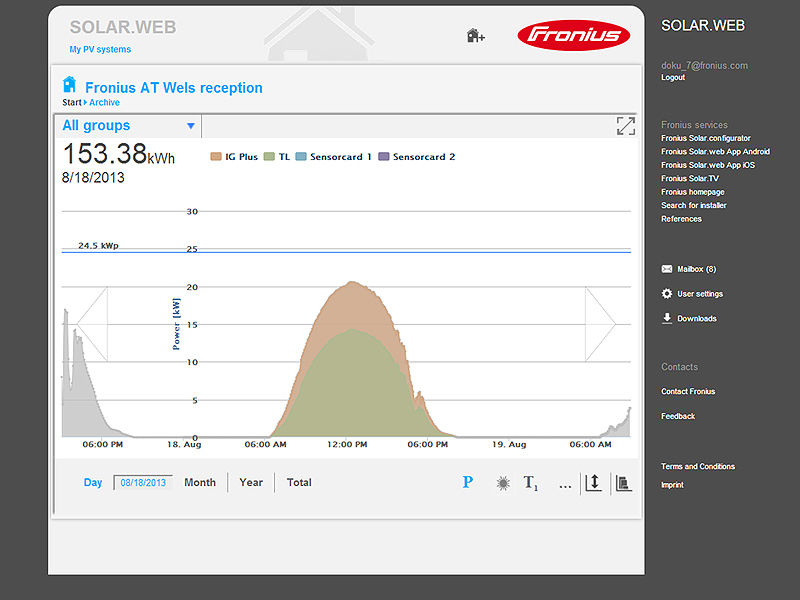Switch to Total view
Screen dimensions: 800x600
coord(299,482)
